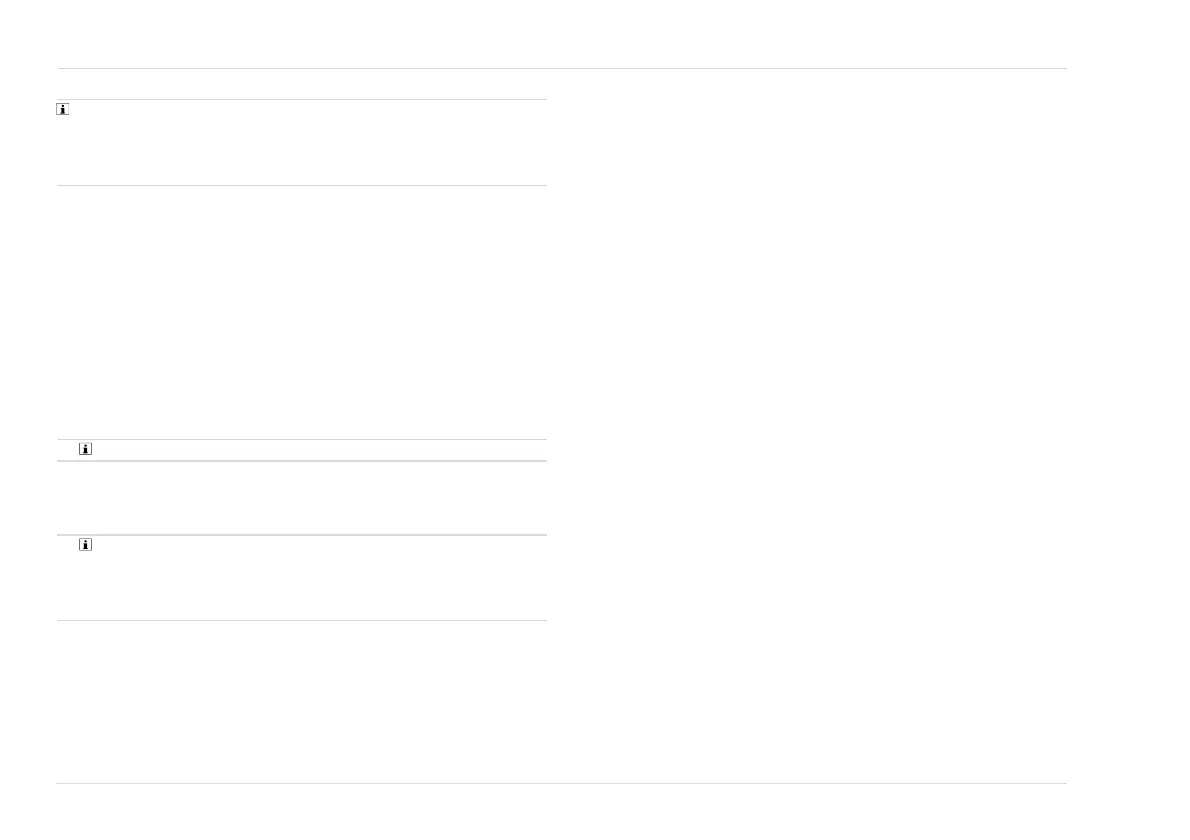The width and height of the screenshot is (1190, 840).
Task: Click the topmost info icon at the page margin
Action: tap(62, 109)
